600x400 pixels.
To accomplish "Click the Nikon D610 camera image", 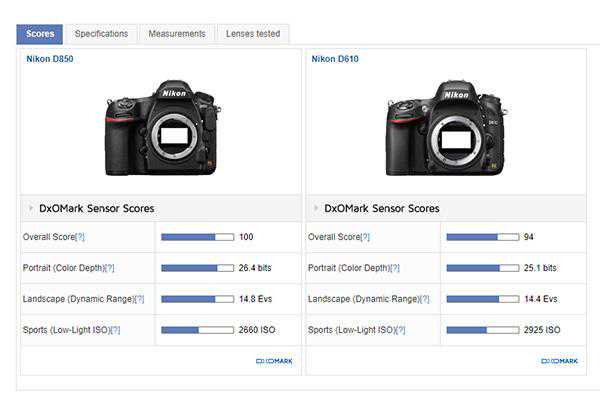I will pyautogui.click(x=444, y=128).
